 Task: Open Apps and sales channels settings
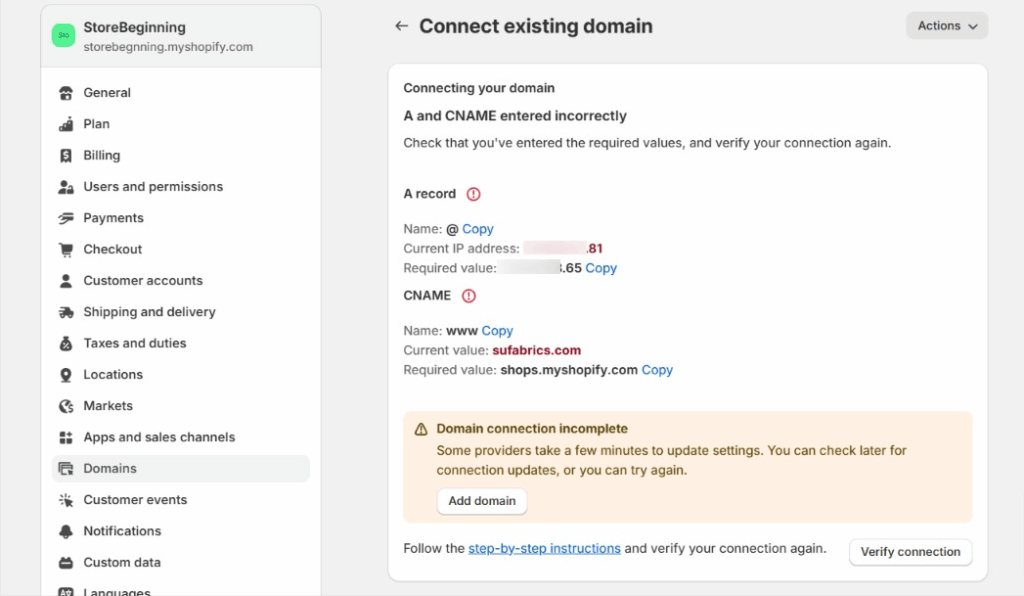(x=159, y=437)
